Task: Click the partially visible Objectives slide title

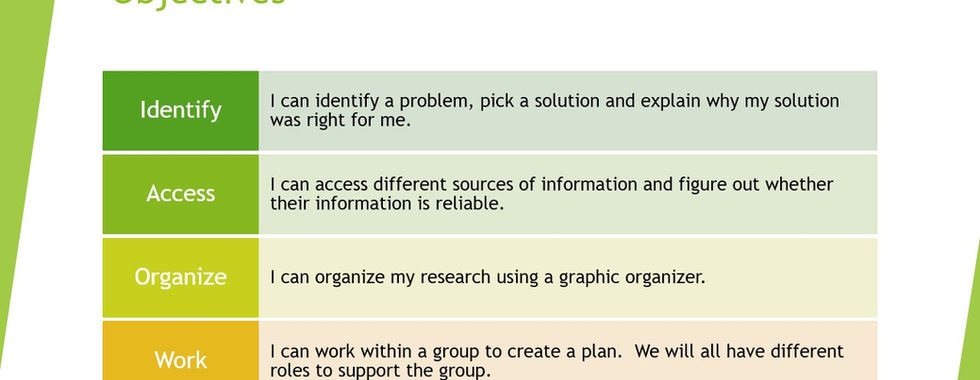Action: tap(198, 3)
